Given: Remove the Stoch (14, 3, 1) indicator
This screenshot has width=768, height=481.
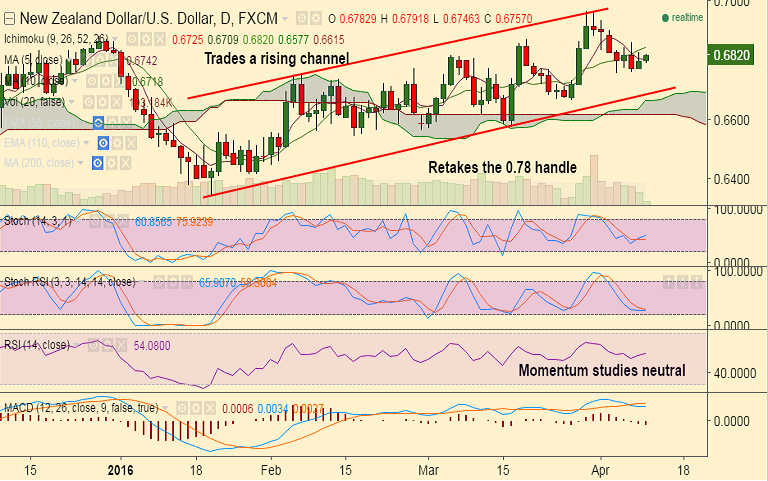Looking at the screenshot, I should tap(122, 221).
